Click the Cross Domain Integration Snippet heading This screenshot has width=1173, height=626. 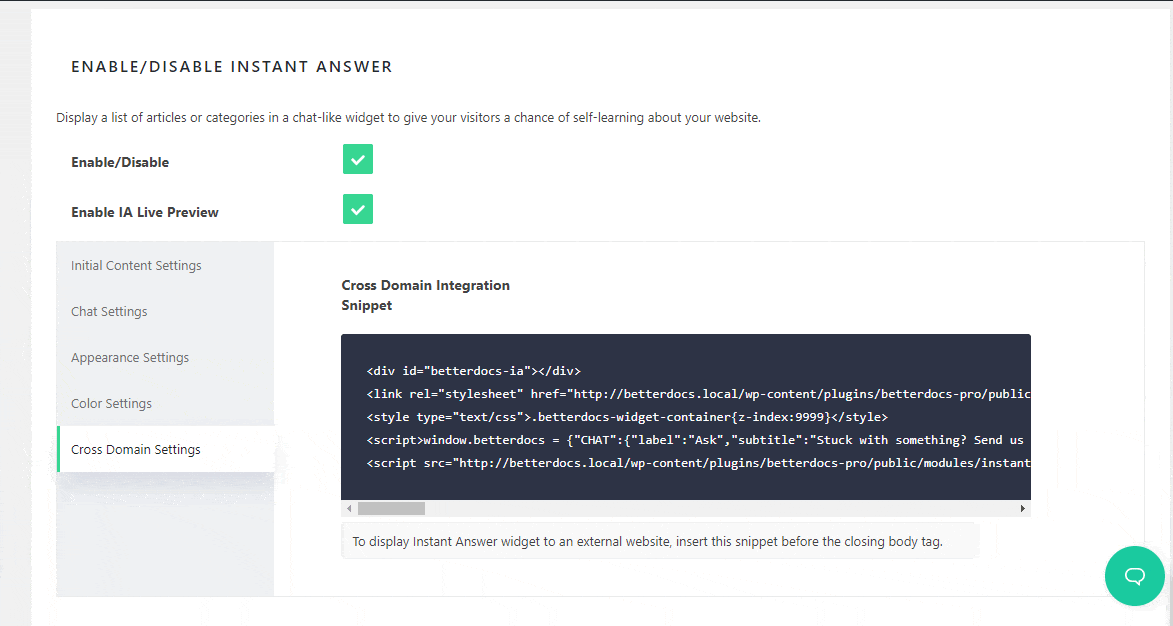(x=425, y=295)
